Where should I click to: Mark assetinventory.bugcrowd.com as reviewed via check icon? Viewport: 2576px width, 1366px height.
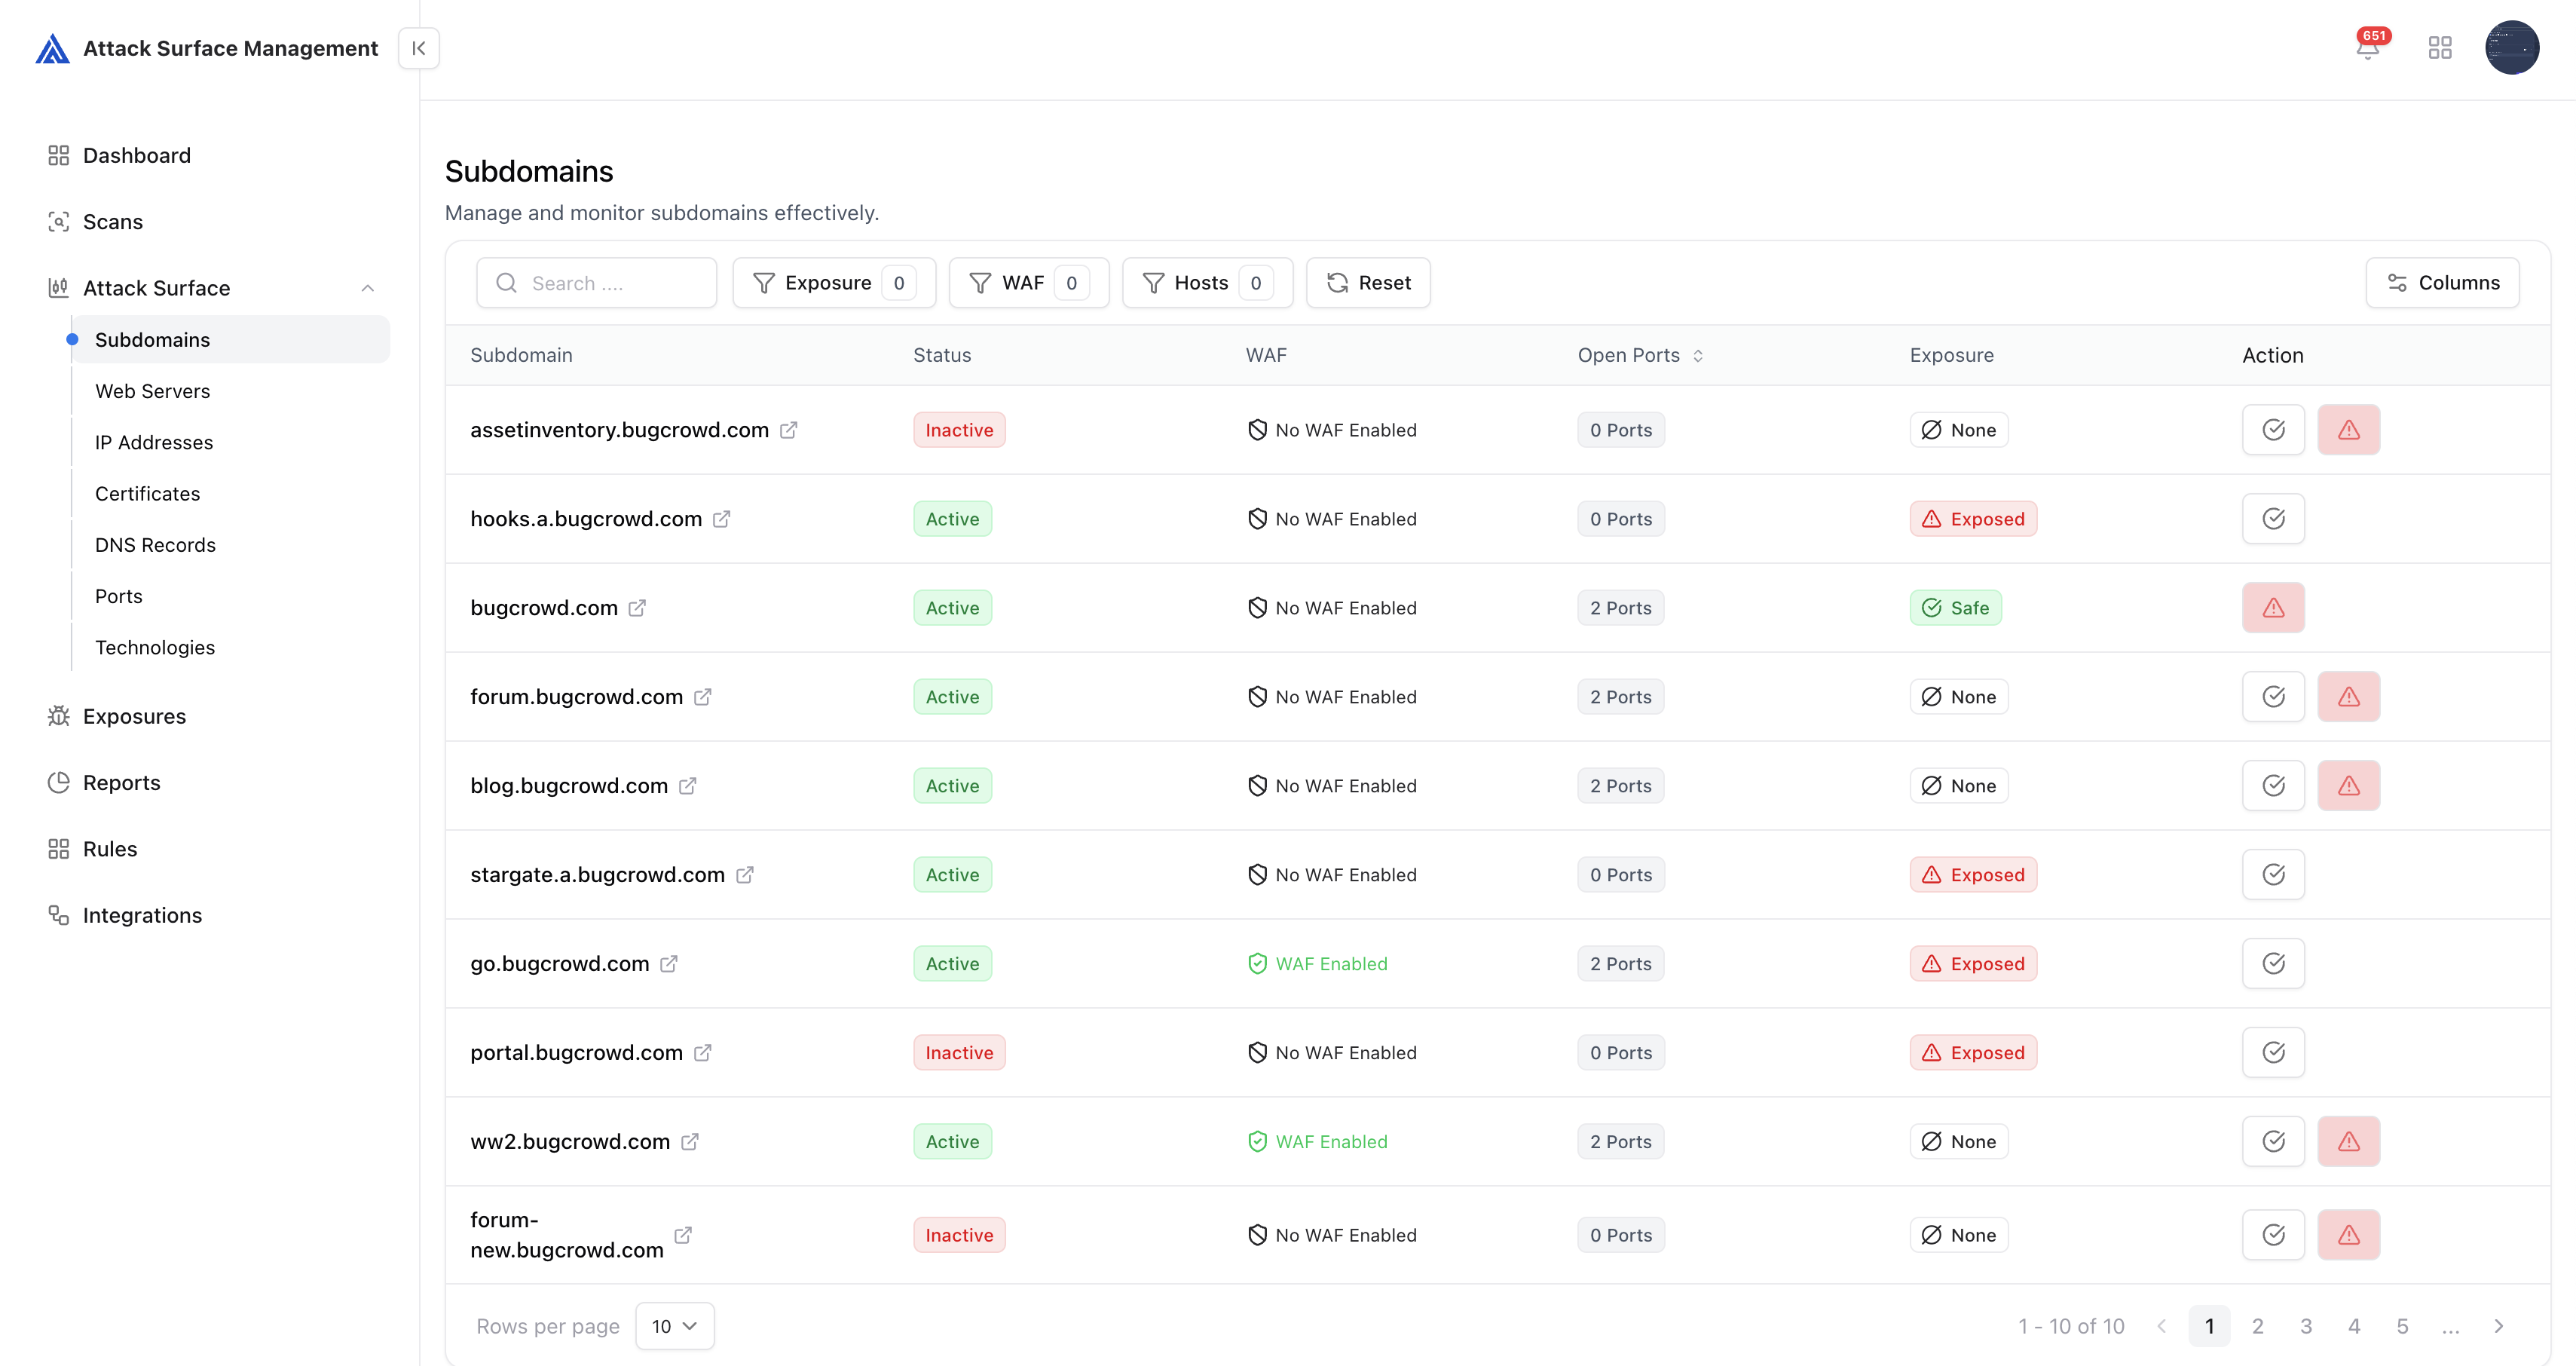click(x=2274, y=429)
